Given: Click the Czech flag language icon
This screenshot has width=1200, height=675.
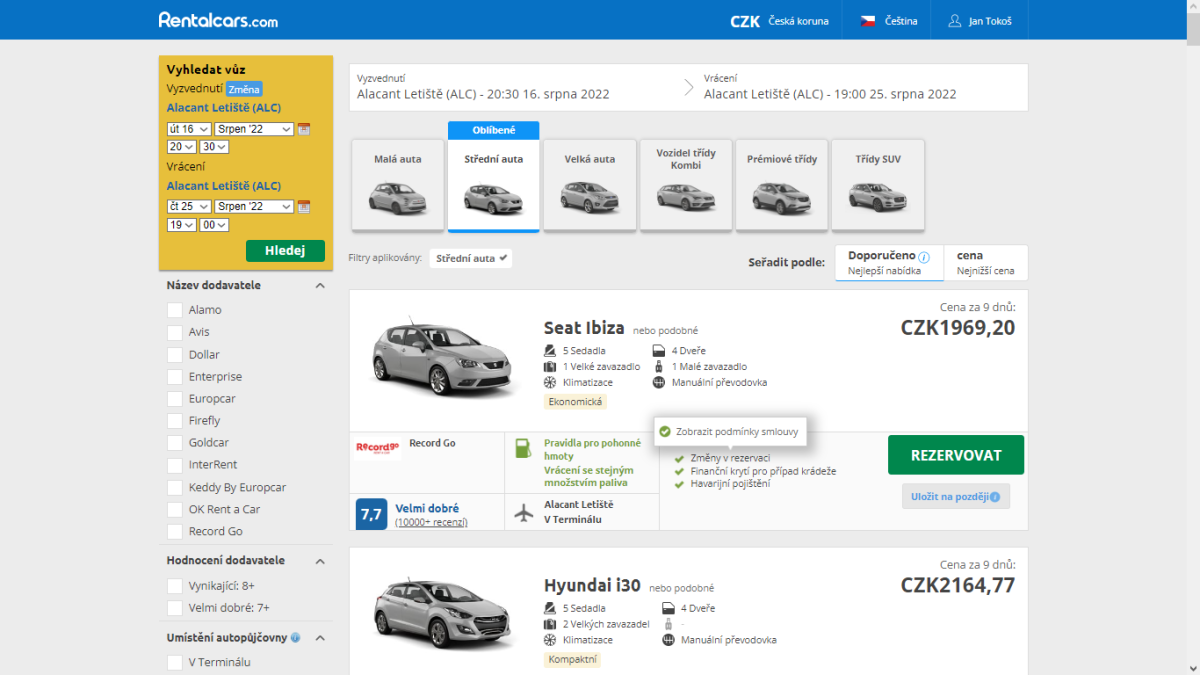Looking at the screenshot, I should tap(868, 21).
